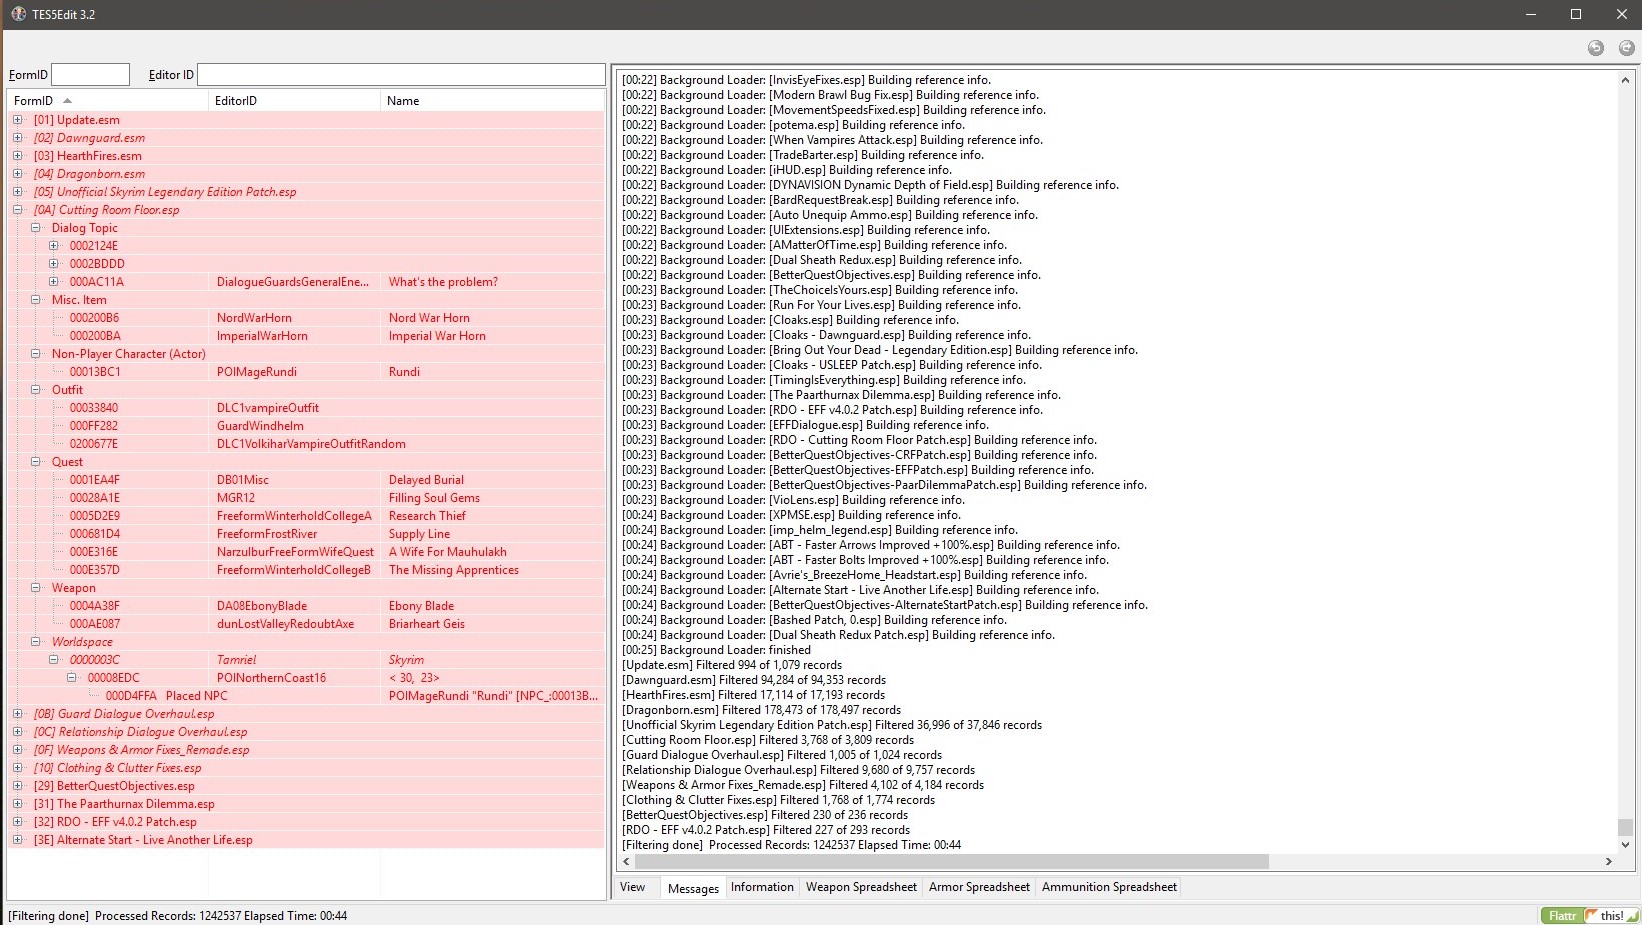Collapse the 0000003C Tamriel worldspace record
This screenshot has height=925, width=1642.
tap(54, 660)
